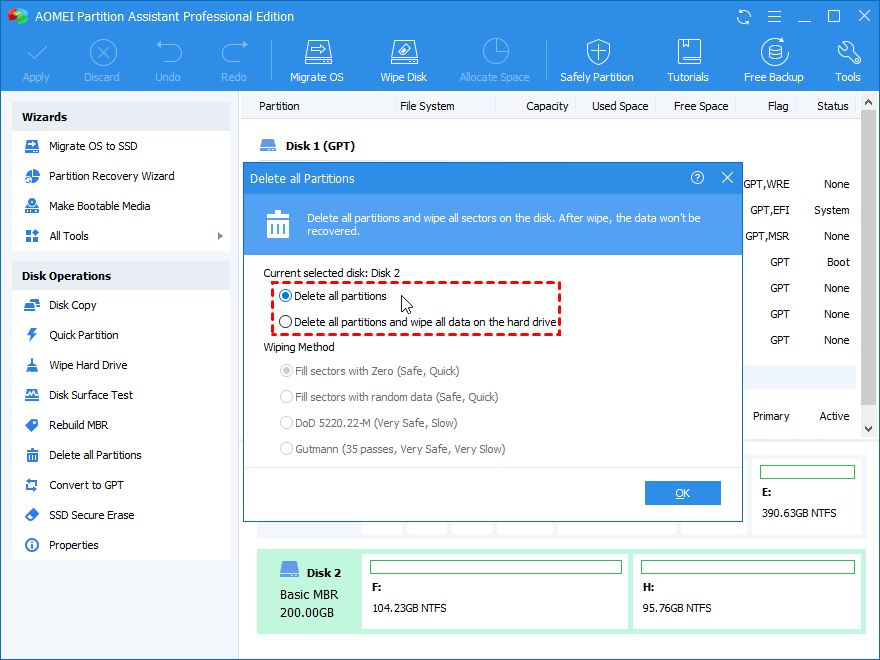Sort by the Status column header

[x=832, y=106]
